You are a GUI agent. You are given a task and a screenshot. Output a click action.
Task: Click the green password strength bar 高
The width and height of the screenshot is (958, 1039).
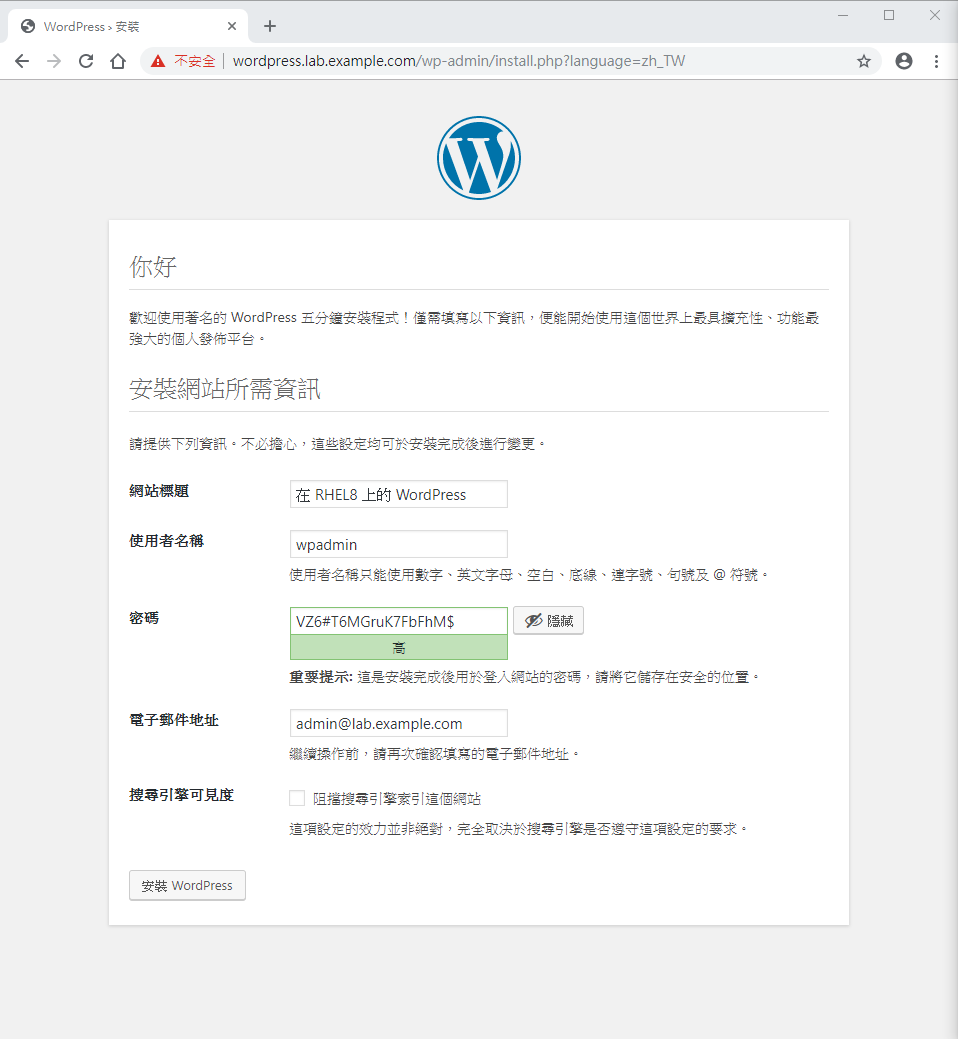click(399, 647)
